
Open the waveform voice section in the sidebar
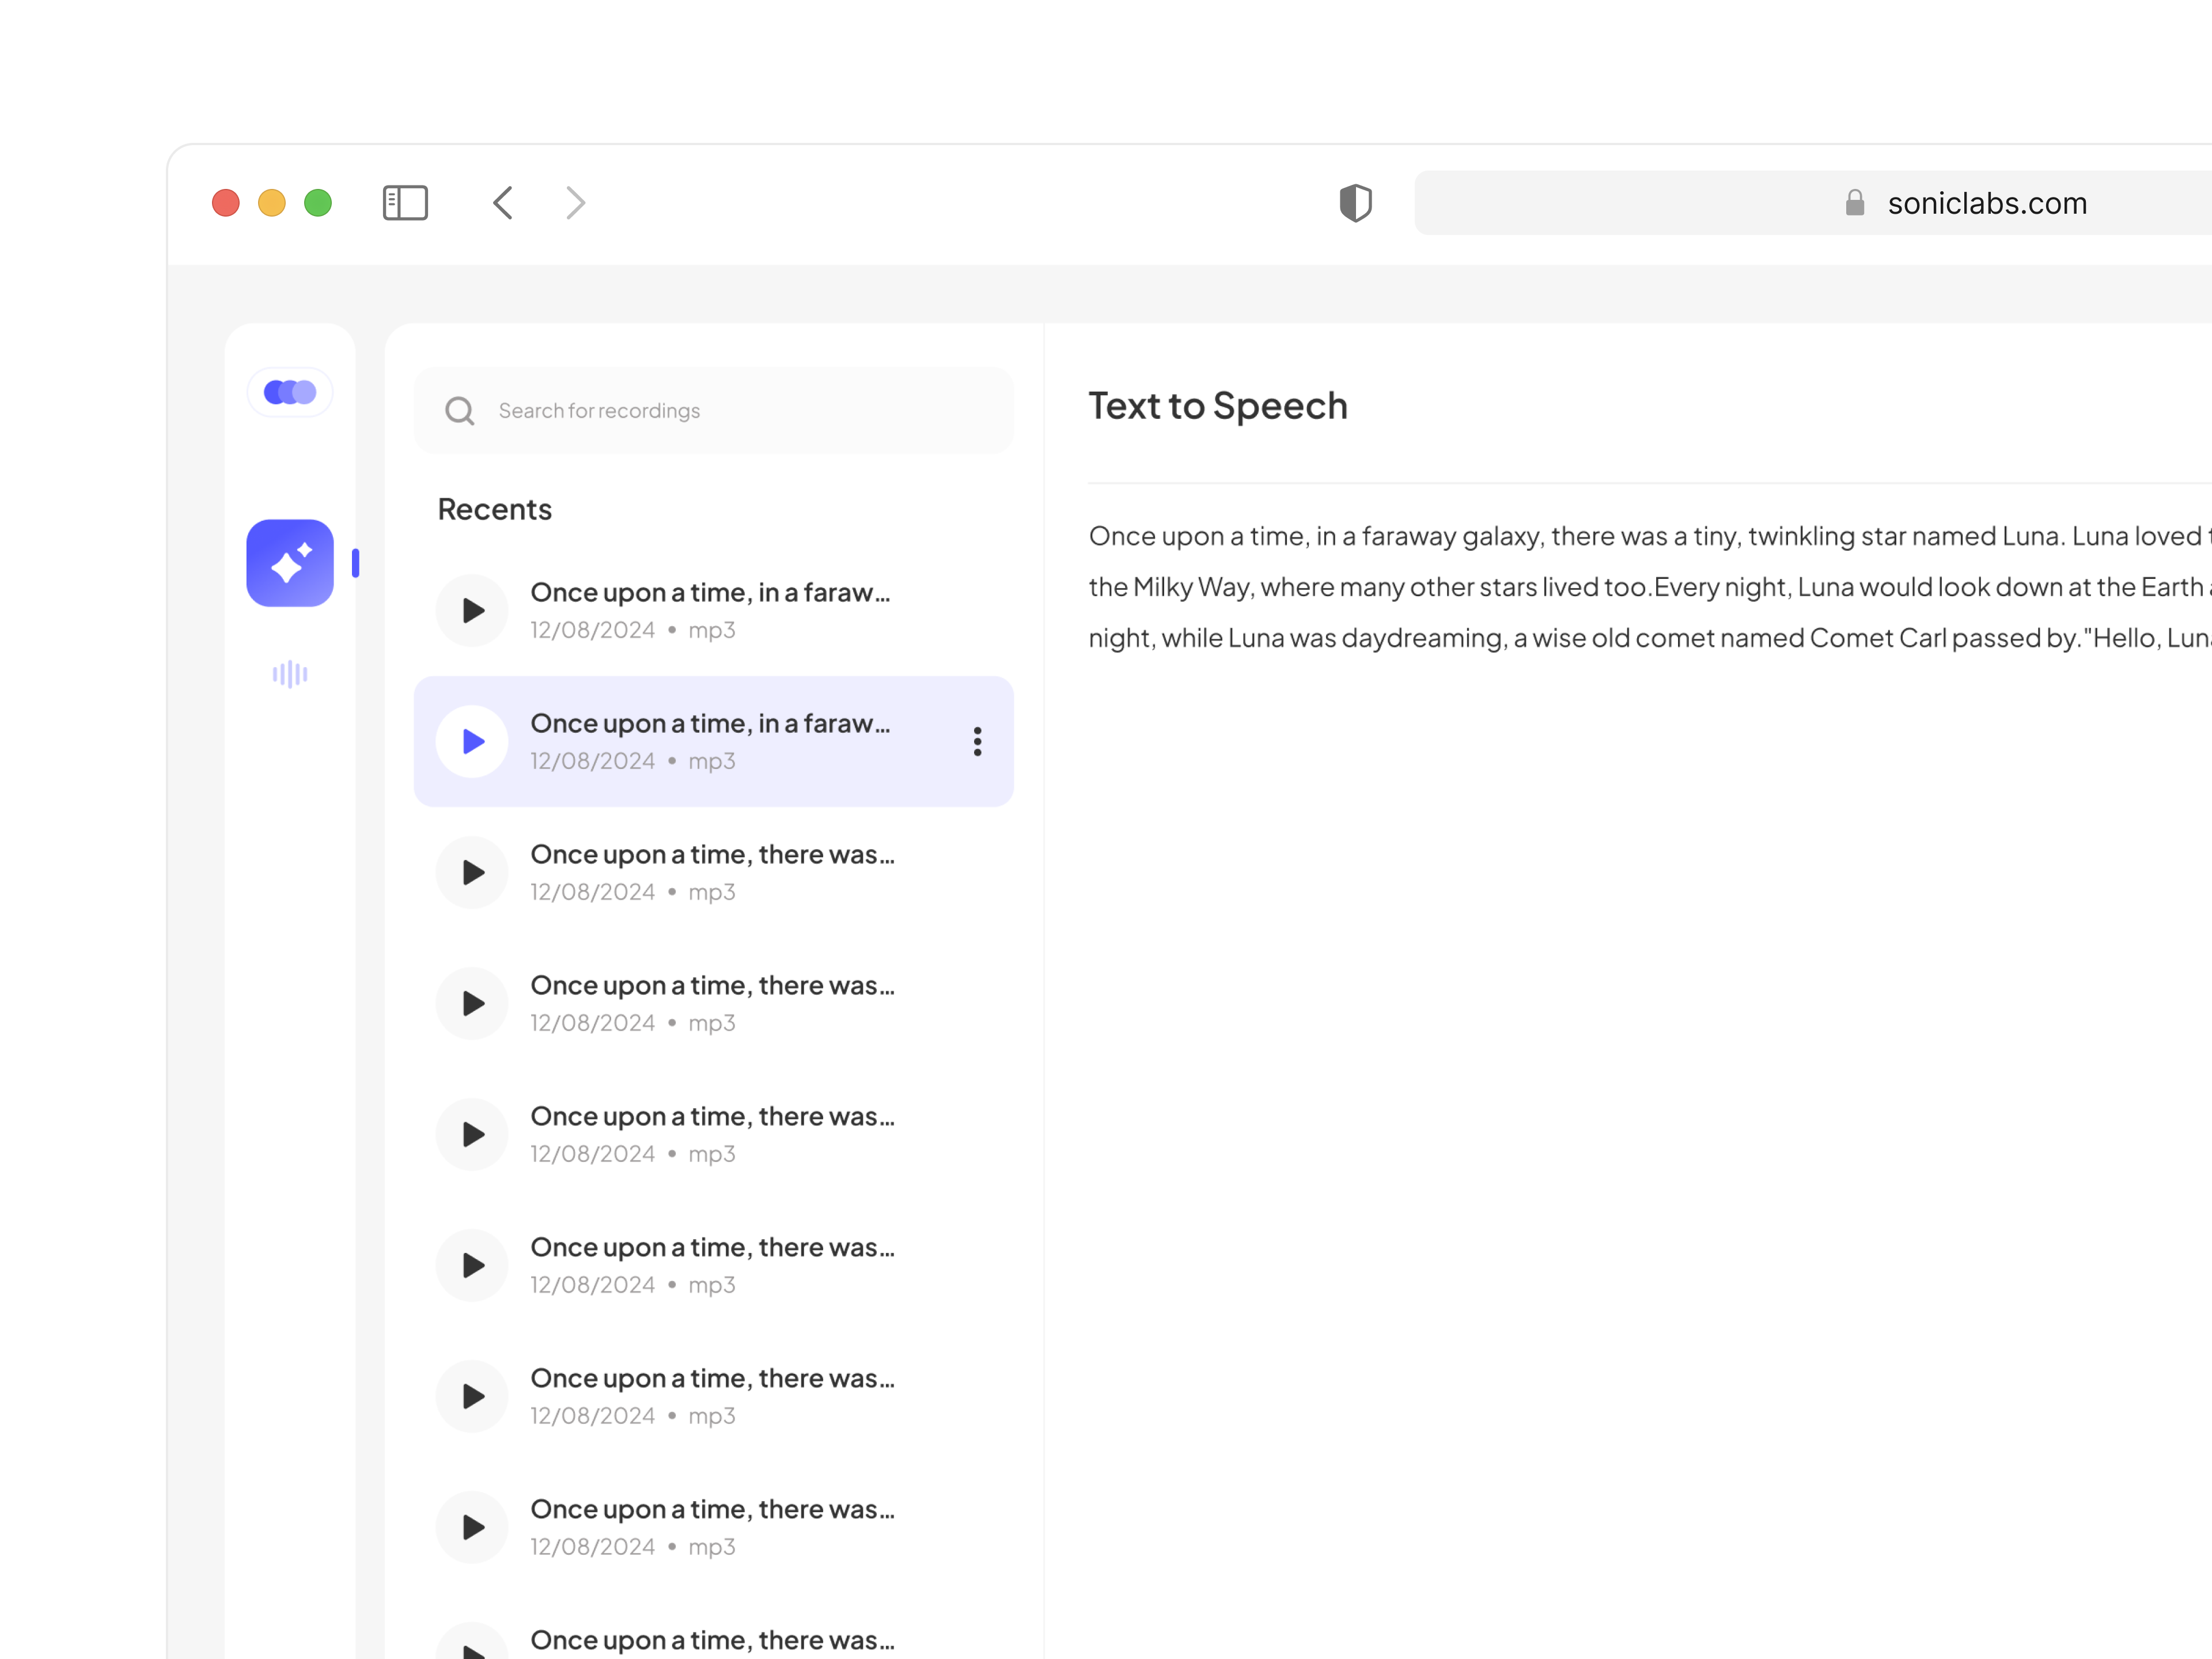point(289,675)
